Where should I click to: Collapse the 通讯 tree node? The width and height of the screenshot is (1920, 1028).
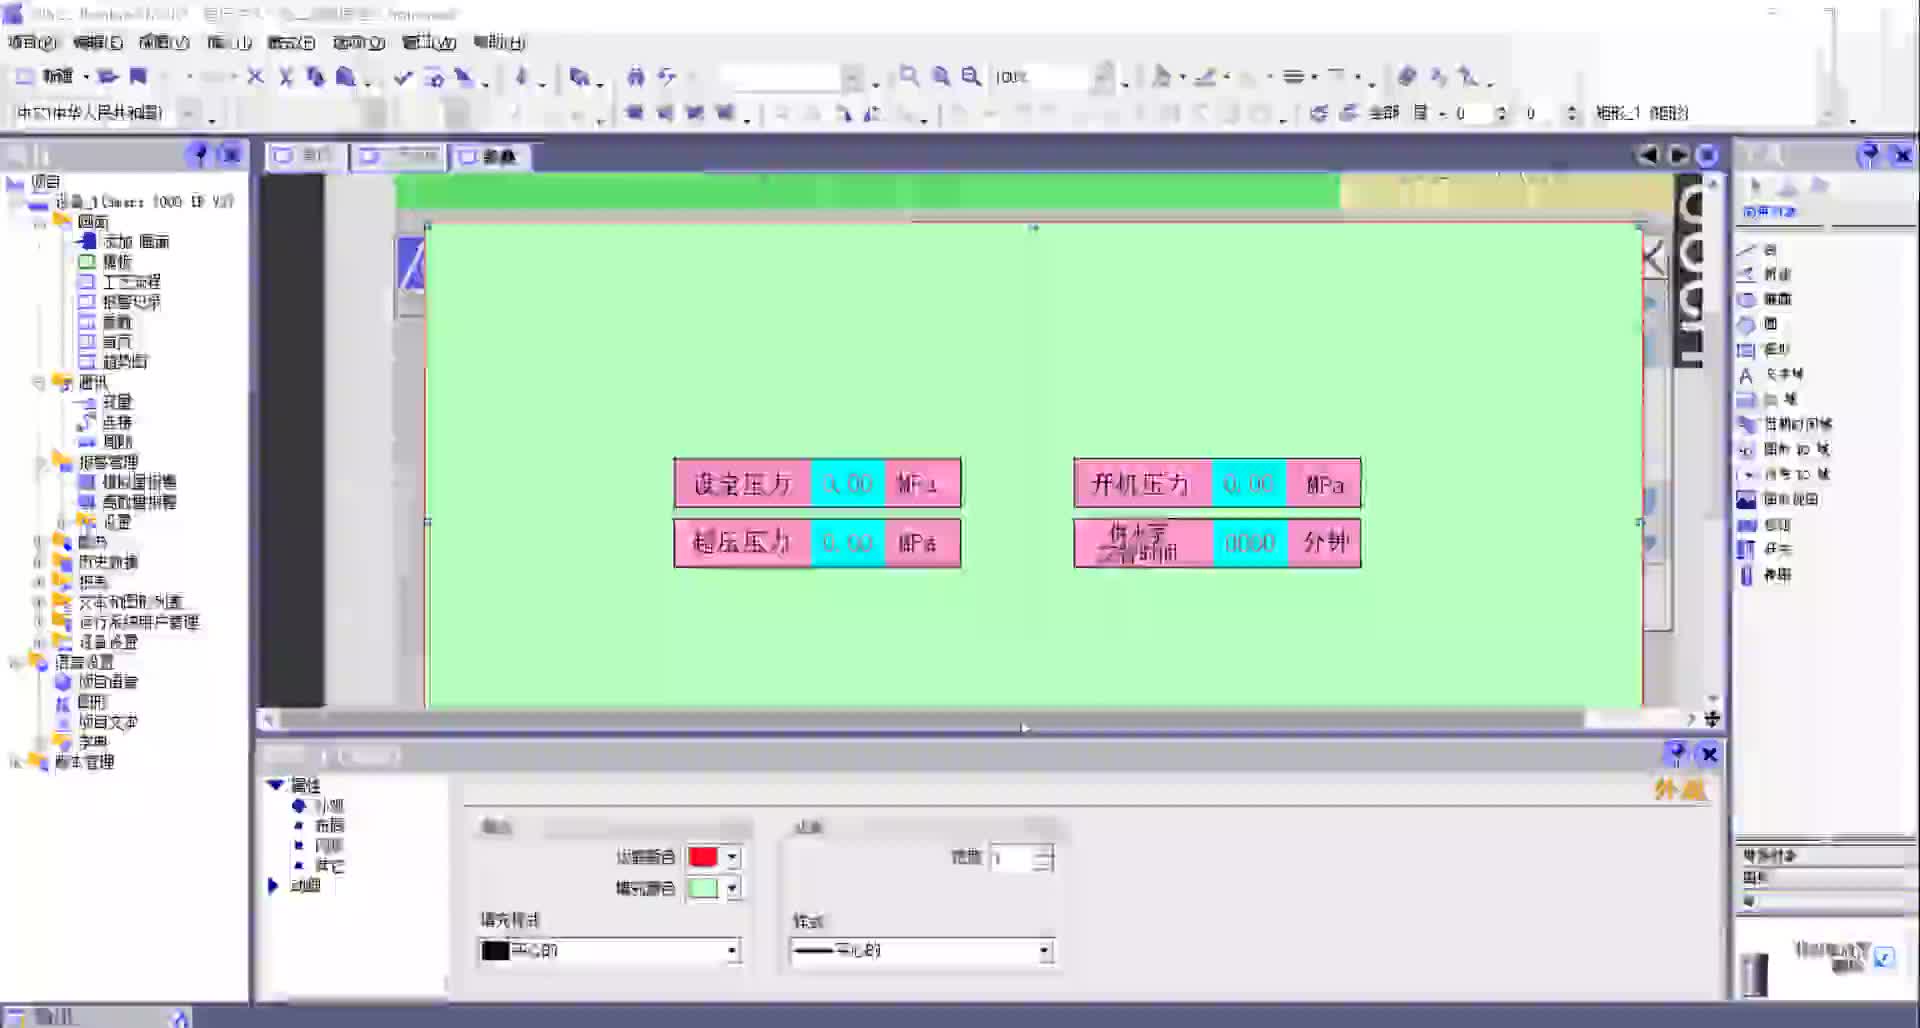(x=39, y=382)
